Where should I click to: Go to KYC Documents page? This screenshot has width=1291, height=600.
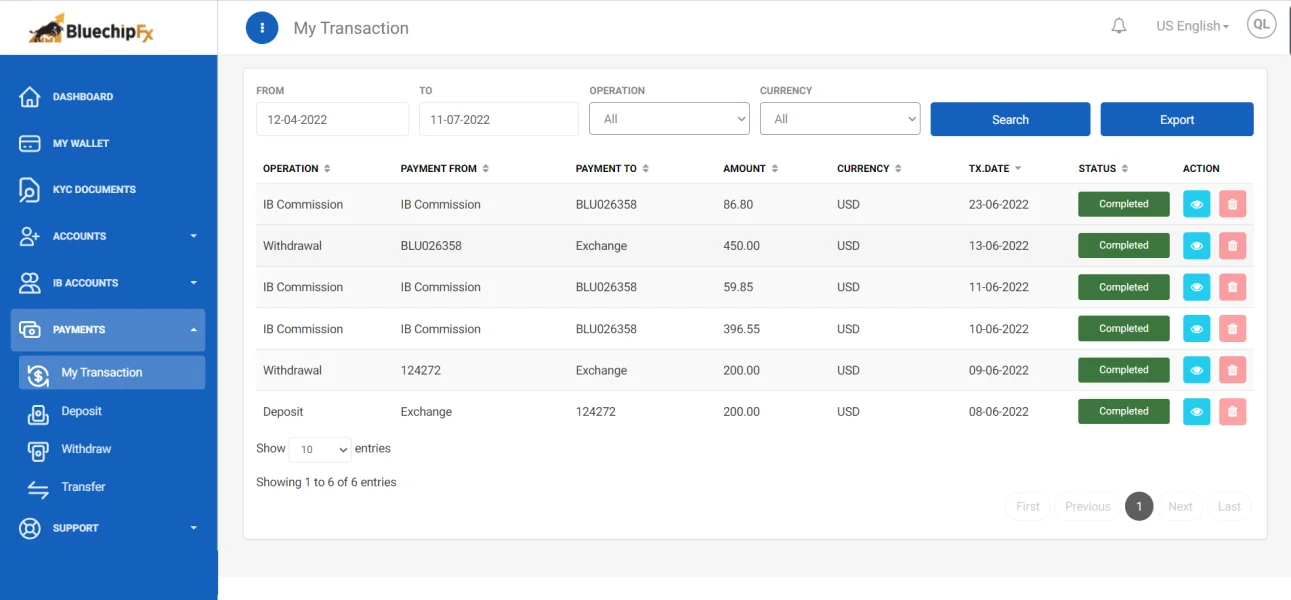94,189
